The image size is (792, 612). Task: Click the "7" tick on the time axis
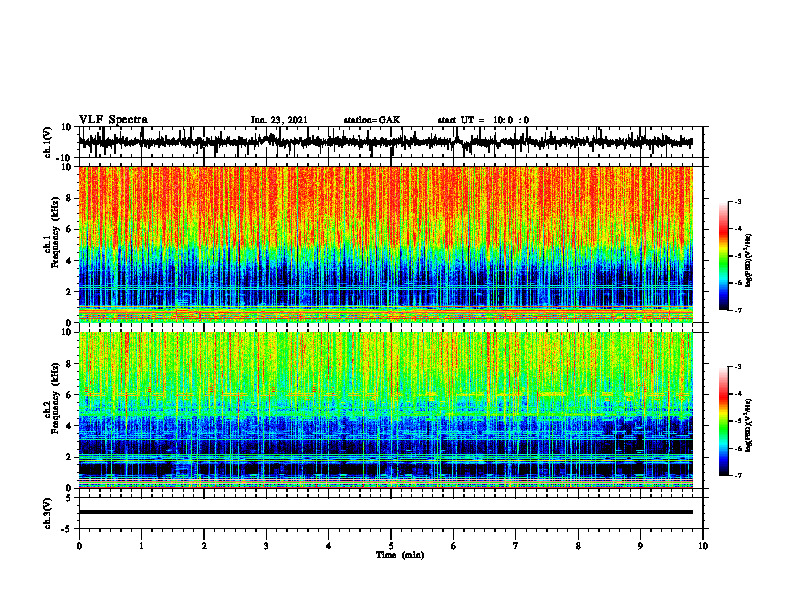(516, 546)
